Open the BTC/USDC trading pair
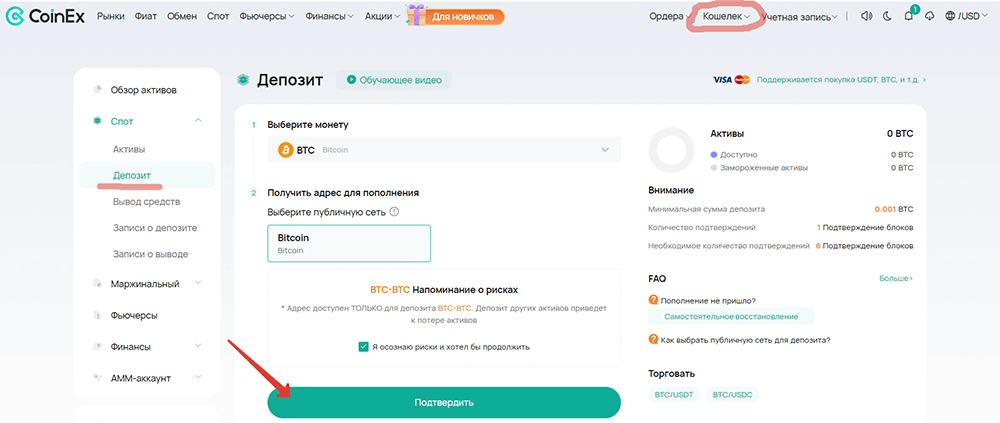The width and height of the screenshot is (1000, 423). tap(733, 395)
